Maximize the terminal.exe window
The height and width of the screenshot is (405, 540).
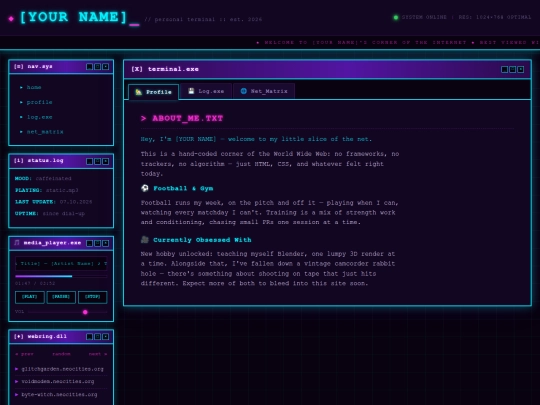pos(512,70)
